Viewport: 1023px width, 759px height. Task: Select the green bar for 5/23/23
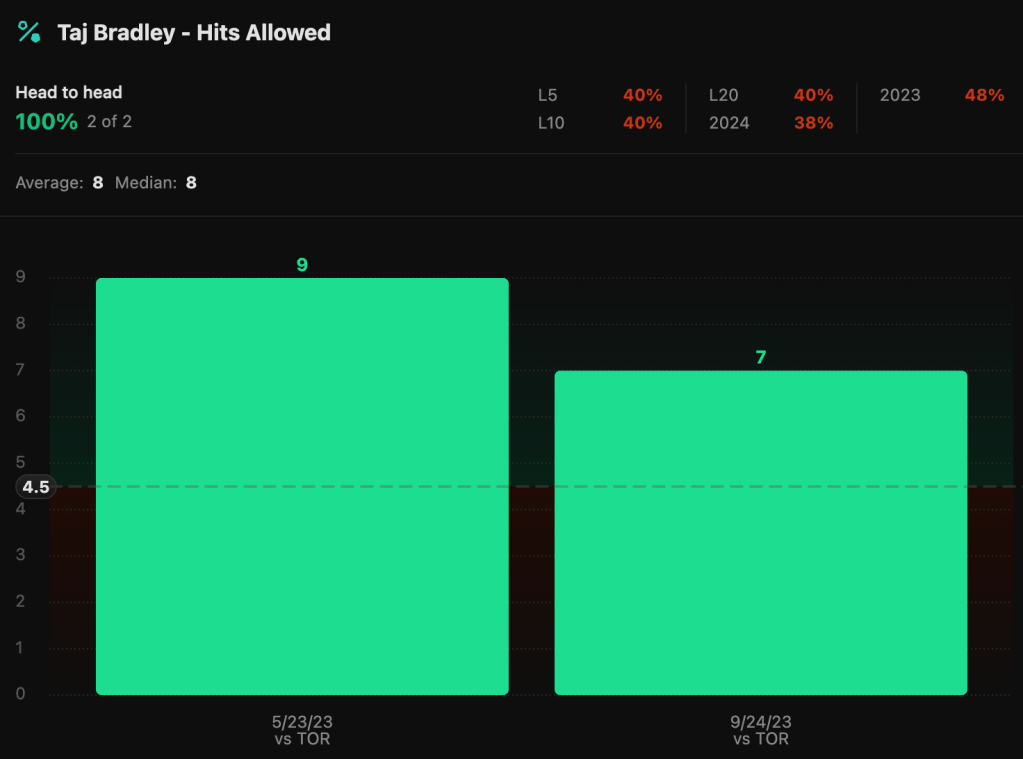coord(302,486)
